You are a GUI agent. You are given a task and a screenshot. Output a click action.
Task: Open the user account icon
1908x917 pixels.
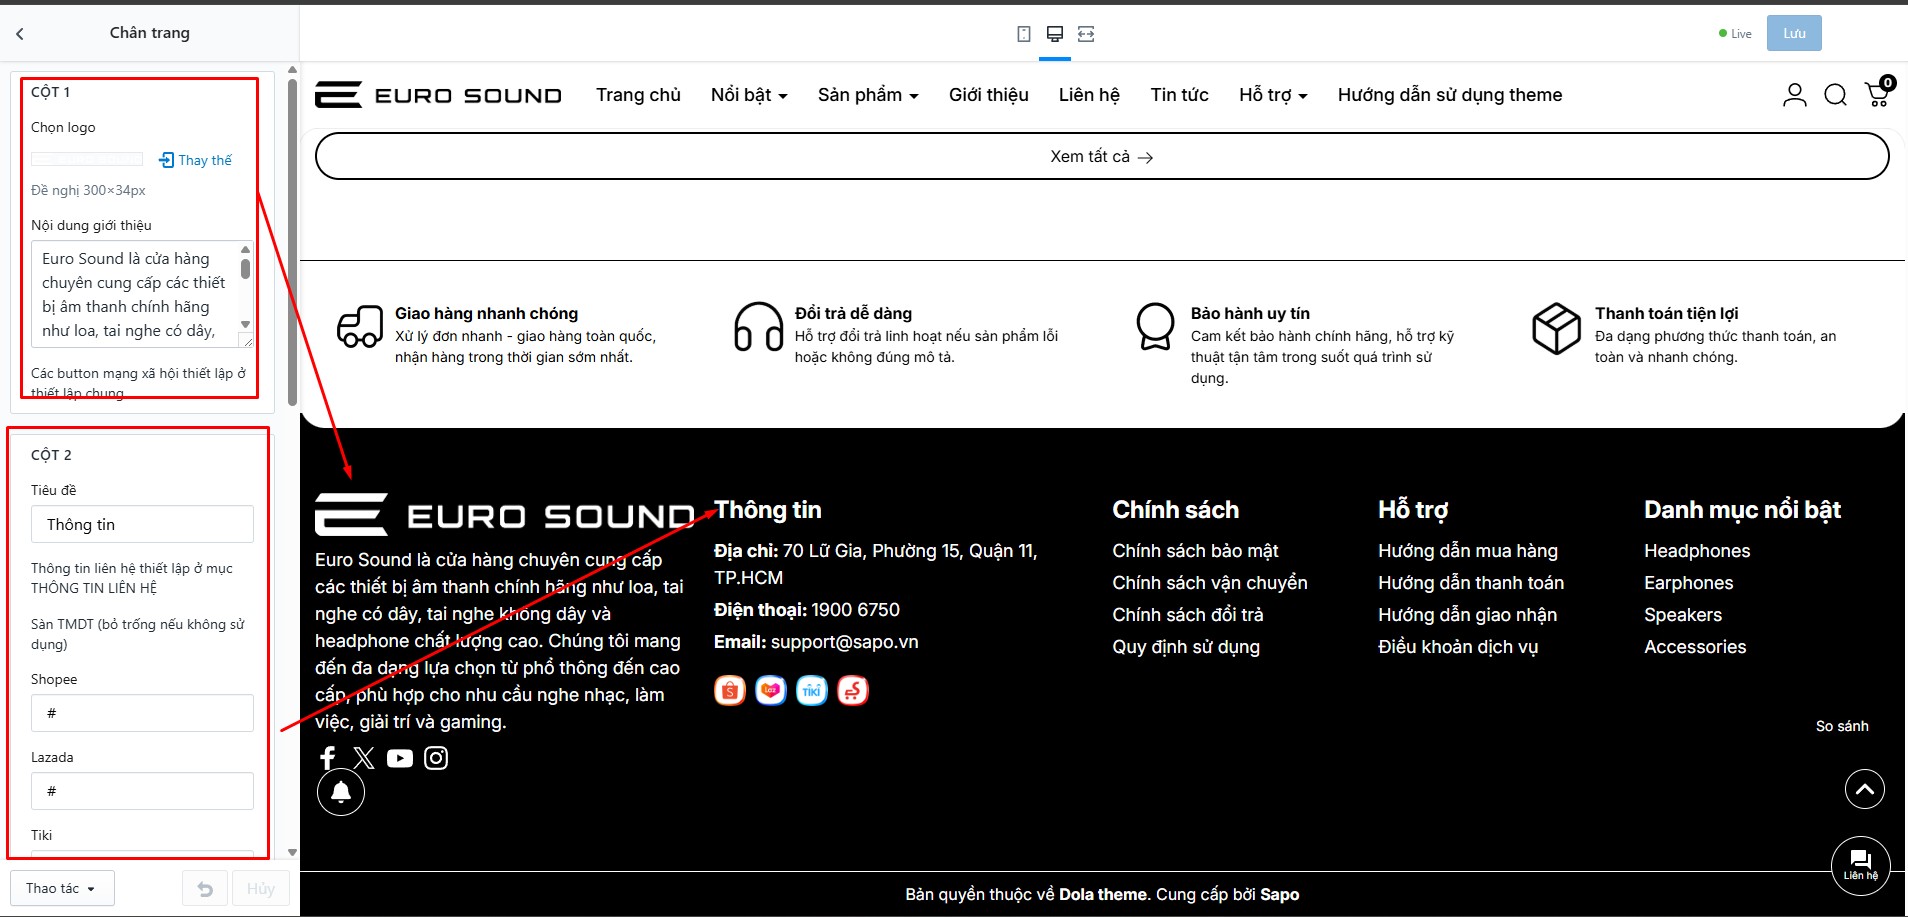[x=1795, y=95]
